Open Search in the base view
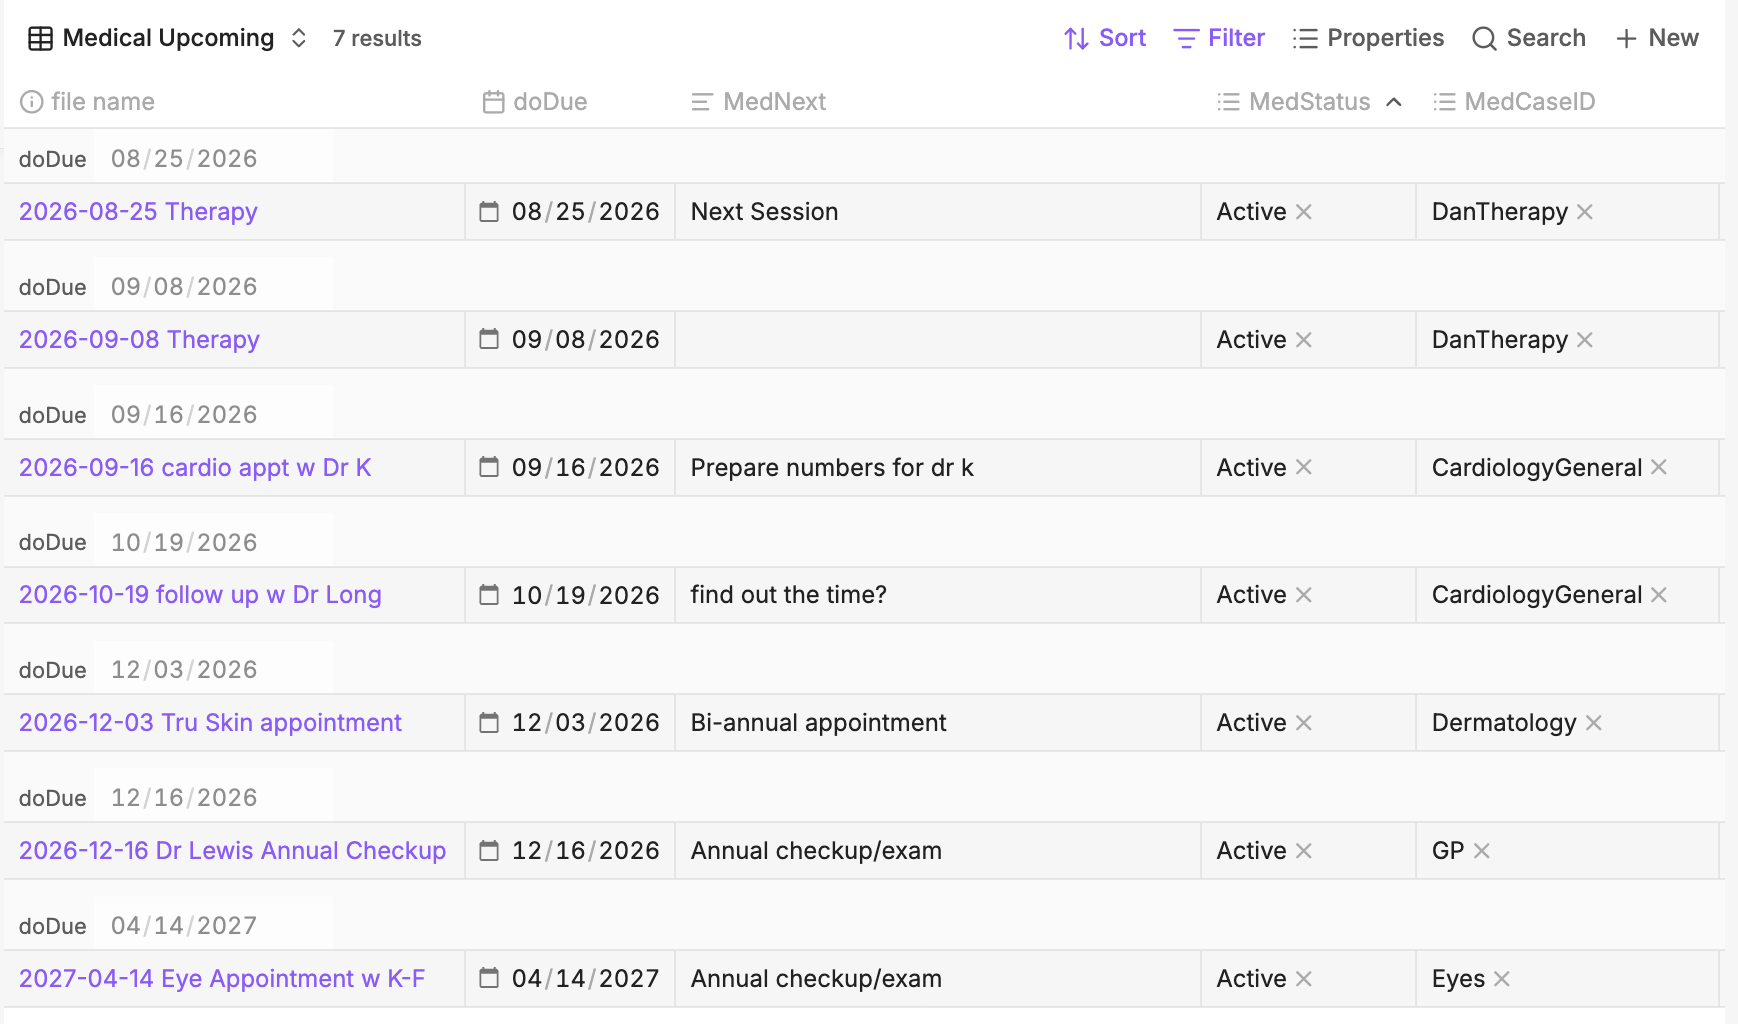 [1529, 38]
